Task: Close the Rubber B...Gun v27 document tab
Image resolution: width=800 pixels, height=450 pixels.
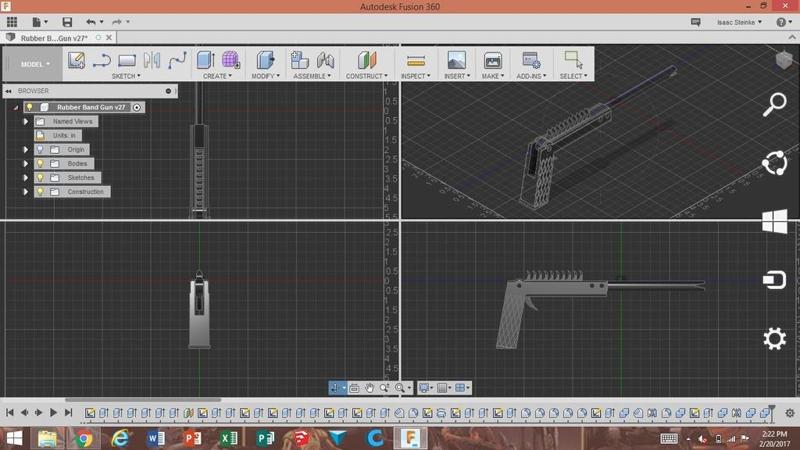Action: [109, 38]
